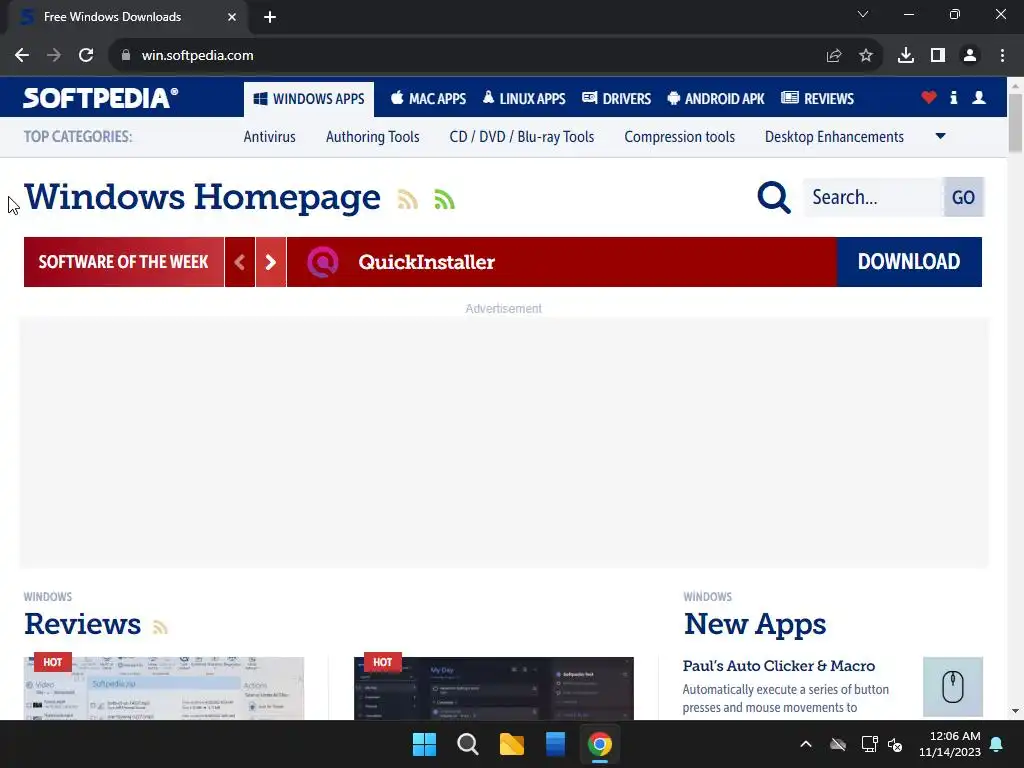This screenshot has height=768, width=1024.
Task: Click the Softpedia logo
Action: point(101,98)
